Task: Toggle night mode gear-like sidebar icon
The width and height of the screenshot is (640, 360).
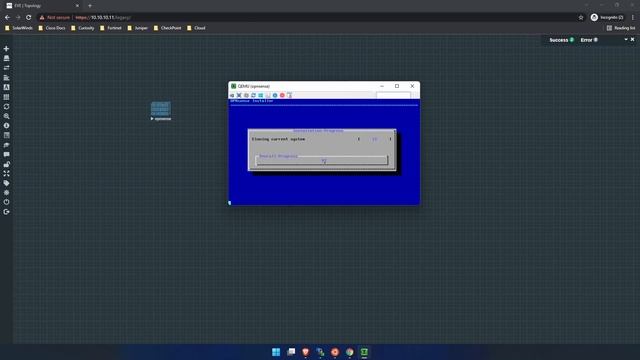Action: (x=6, y=193)
